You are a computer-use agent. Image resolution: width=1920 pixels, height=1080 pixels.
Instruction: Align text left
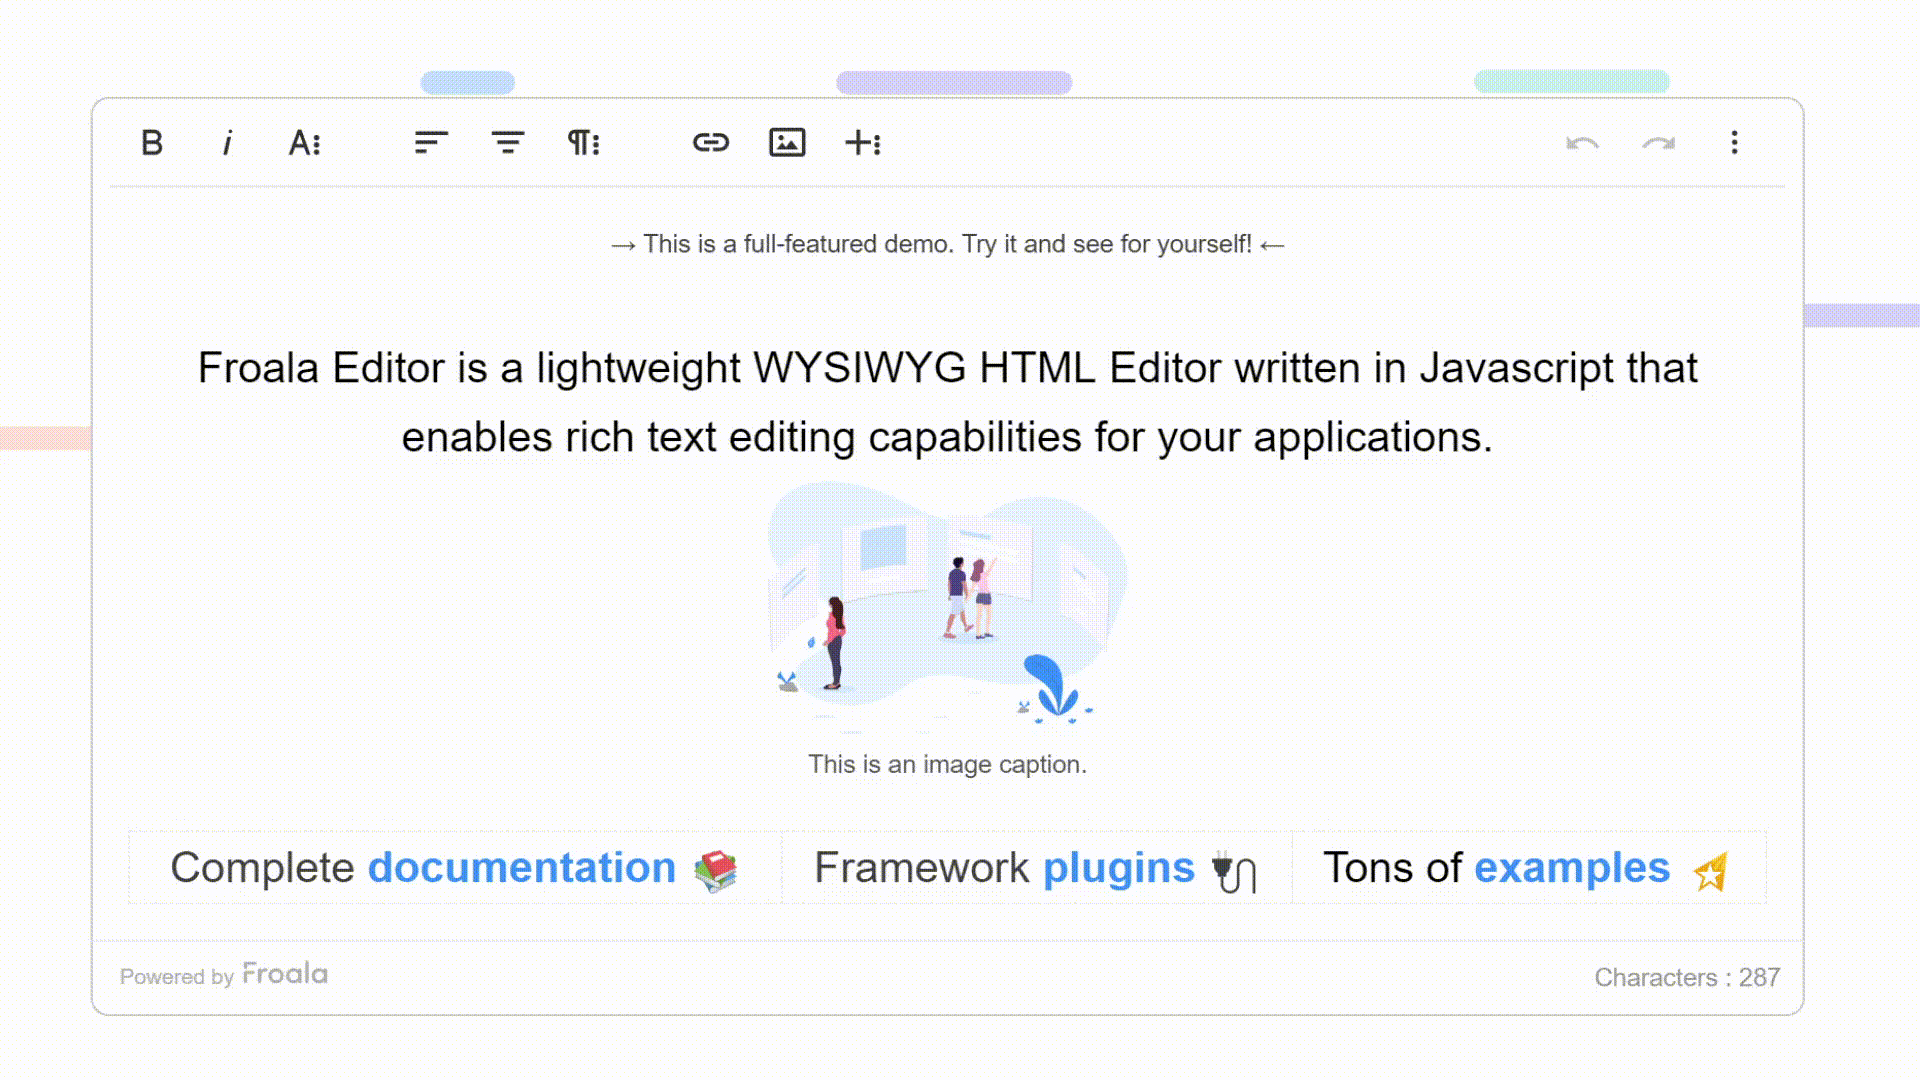pos(431,143)
